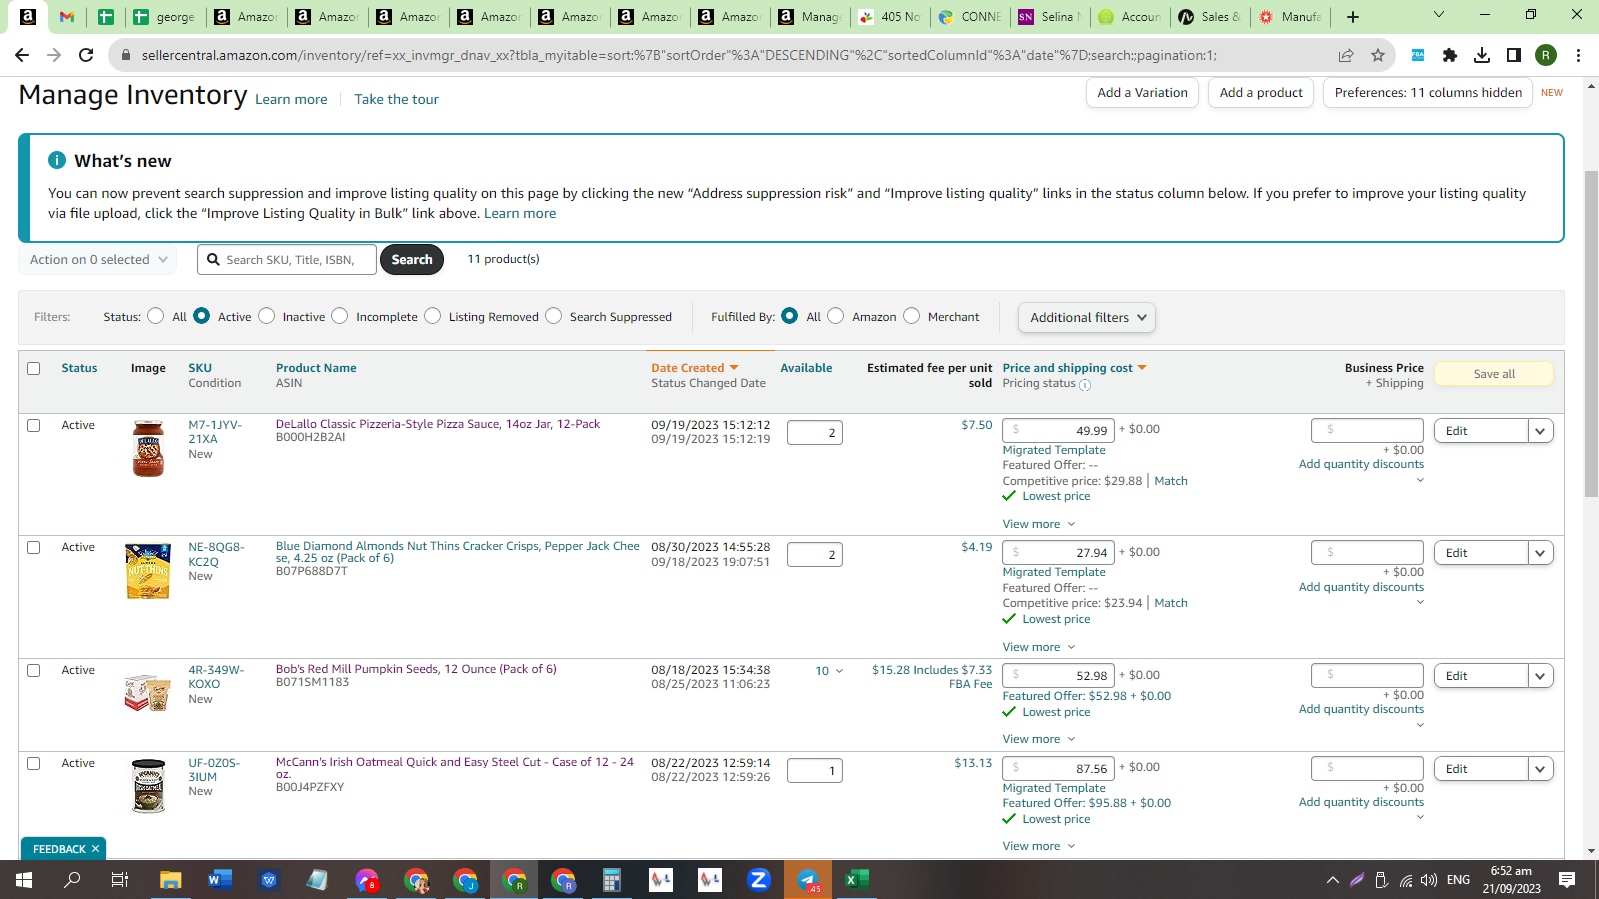Expand 'View more' for DeLallo Pizza Sauce
Screen dimensions: 1599x899
point(1039,524)
